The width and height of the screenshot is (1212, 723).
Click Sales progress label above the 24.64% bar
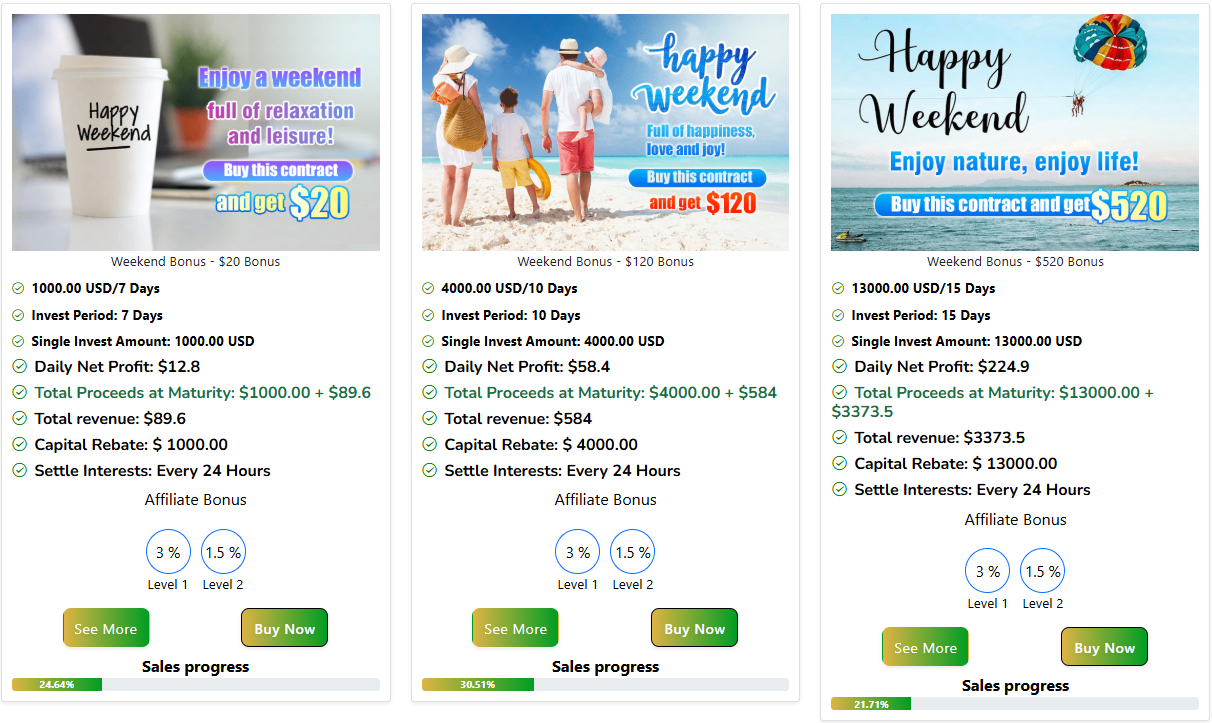pos(196,667)
